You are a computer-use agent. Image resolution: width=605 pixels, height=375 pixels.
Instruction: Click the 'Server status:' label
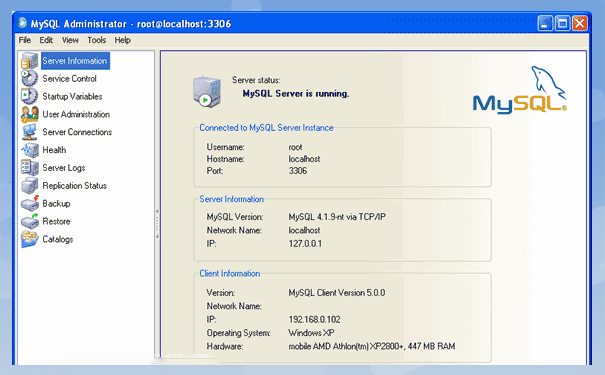click(256, 80)
